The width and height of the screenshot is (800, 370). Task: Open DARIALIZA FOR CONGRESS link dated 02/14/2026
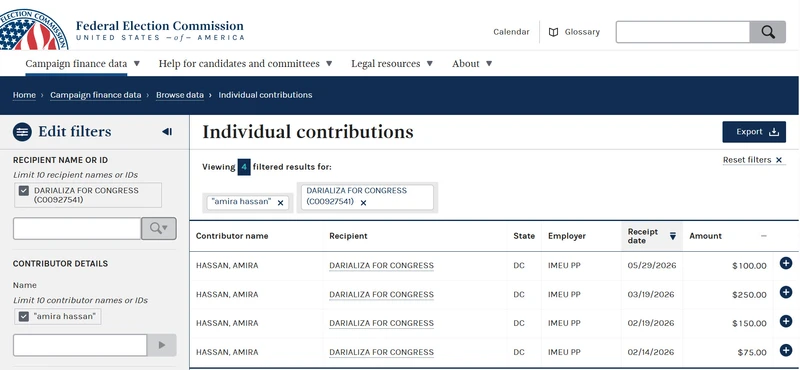pos(381,352)
